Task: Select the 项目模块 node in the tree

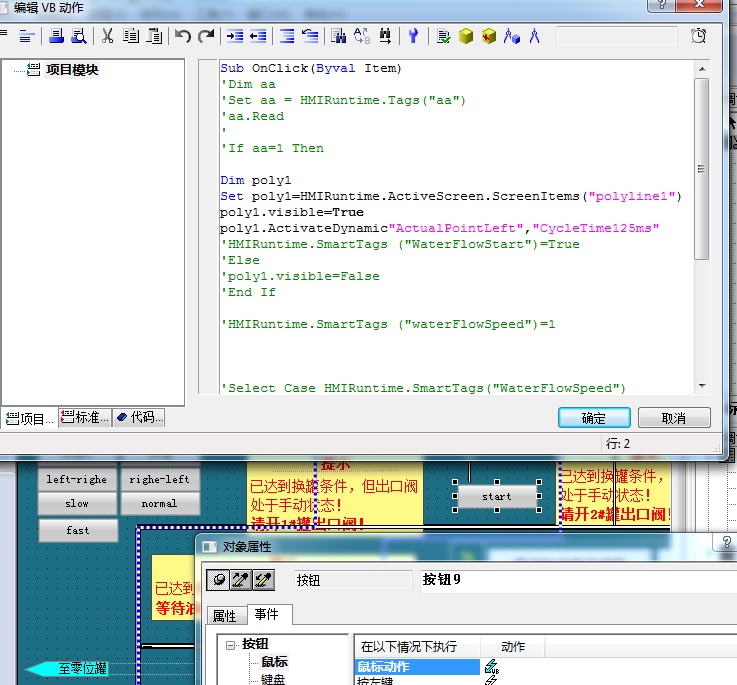Action: [72, 70]
